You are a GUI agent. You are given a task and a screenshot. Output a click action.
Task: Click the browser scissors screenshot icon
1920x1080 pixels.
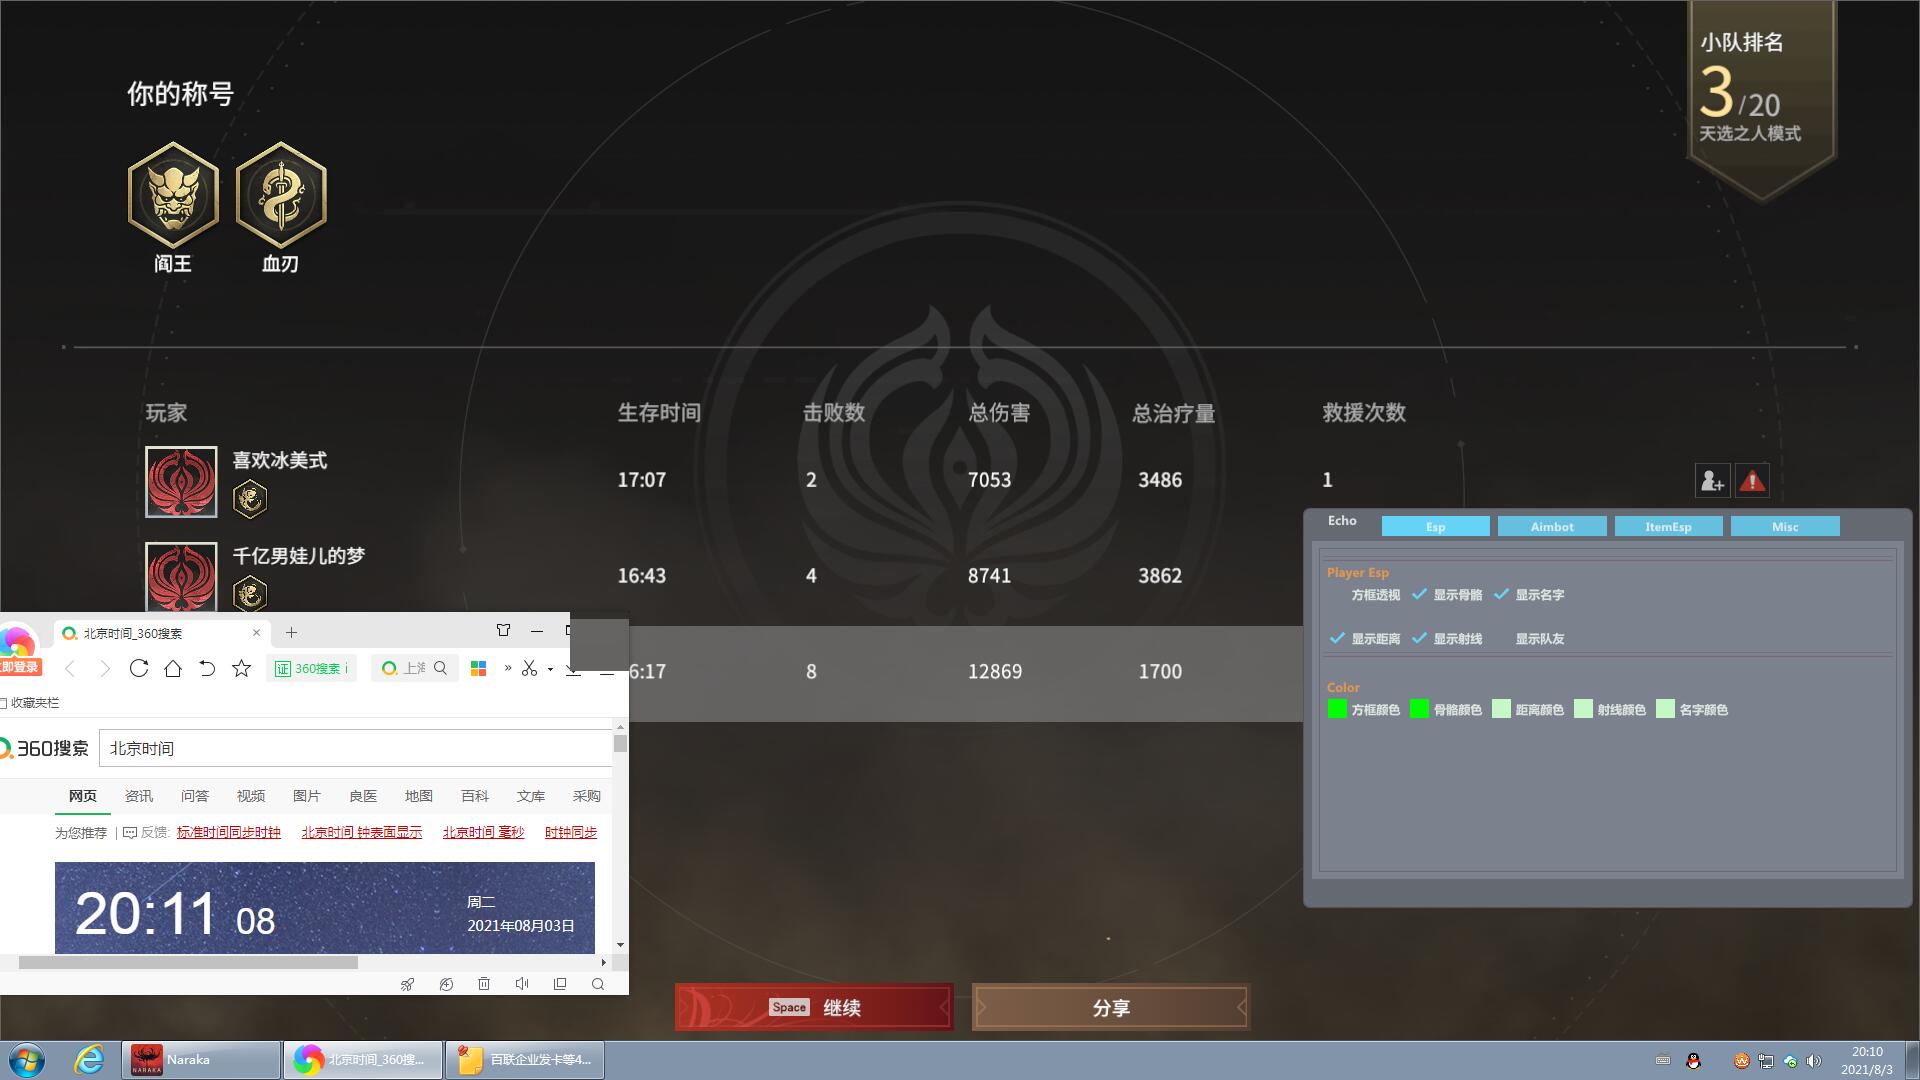point(530,668)
